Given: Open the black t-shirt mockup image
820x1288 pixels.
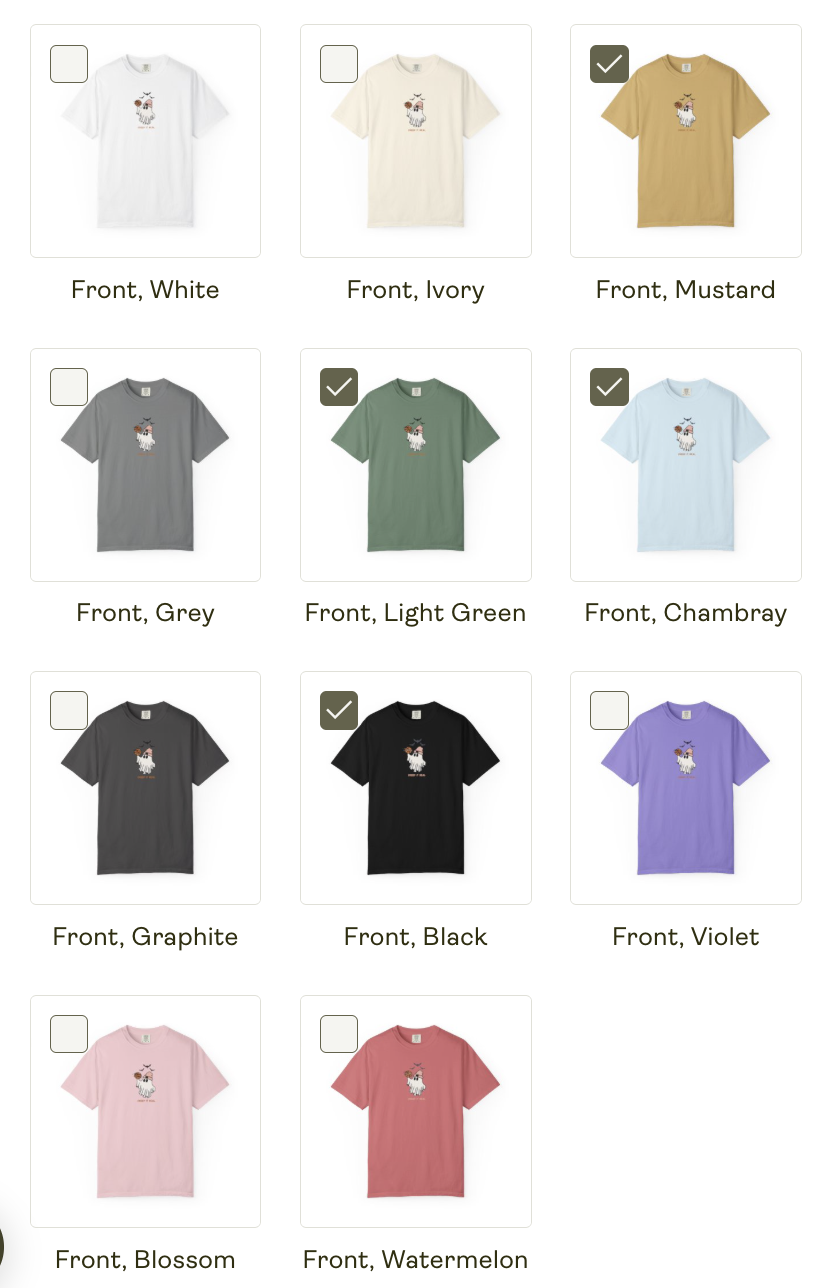Looking at the screenshot, I should [x=416, y=788].
